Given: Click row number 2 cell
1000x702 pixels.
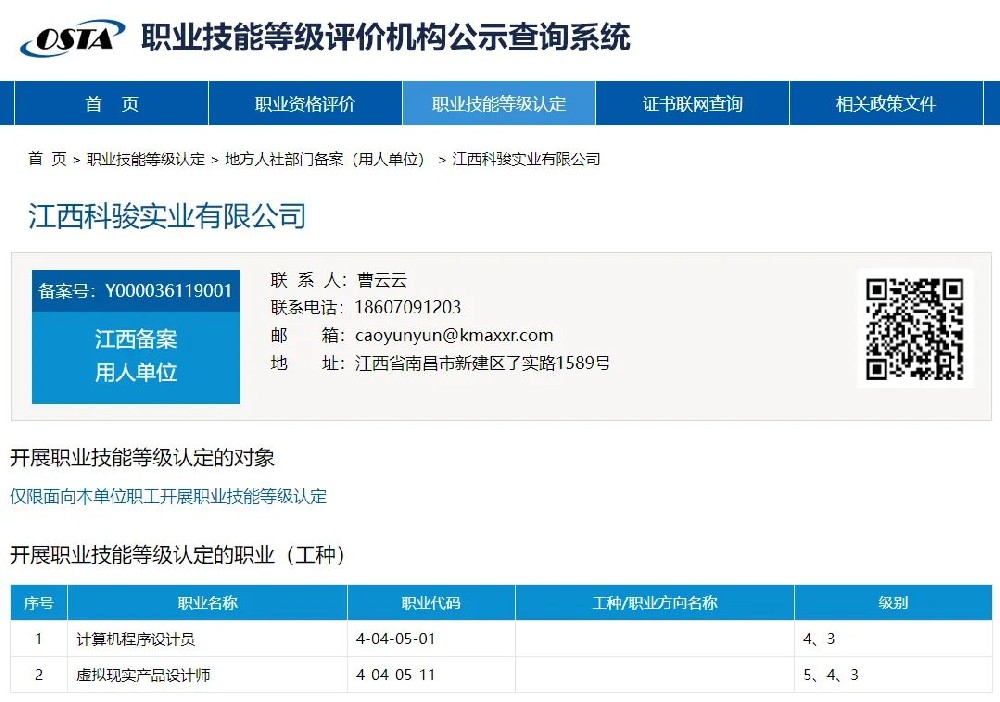Looking at the screenshot, I should click(x=39, y=675).
